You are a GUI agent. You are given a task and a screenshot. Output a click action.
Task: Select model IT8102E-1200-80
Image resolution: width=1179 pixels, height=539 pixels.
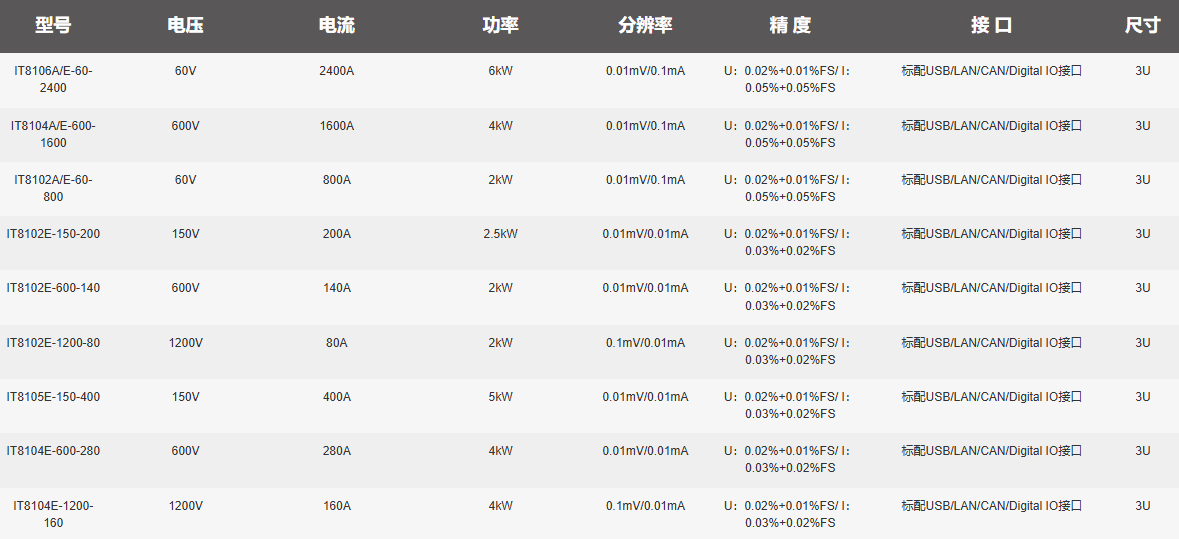tap(53, 343)
